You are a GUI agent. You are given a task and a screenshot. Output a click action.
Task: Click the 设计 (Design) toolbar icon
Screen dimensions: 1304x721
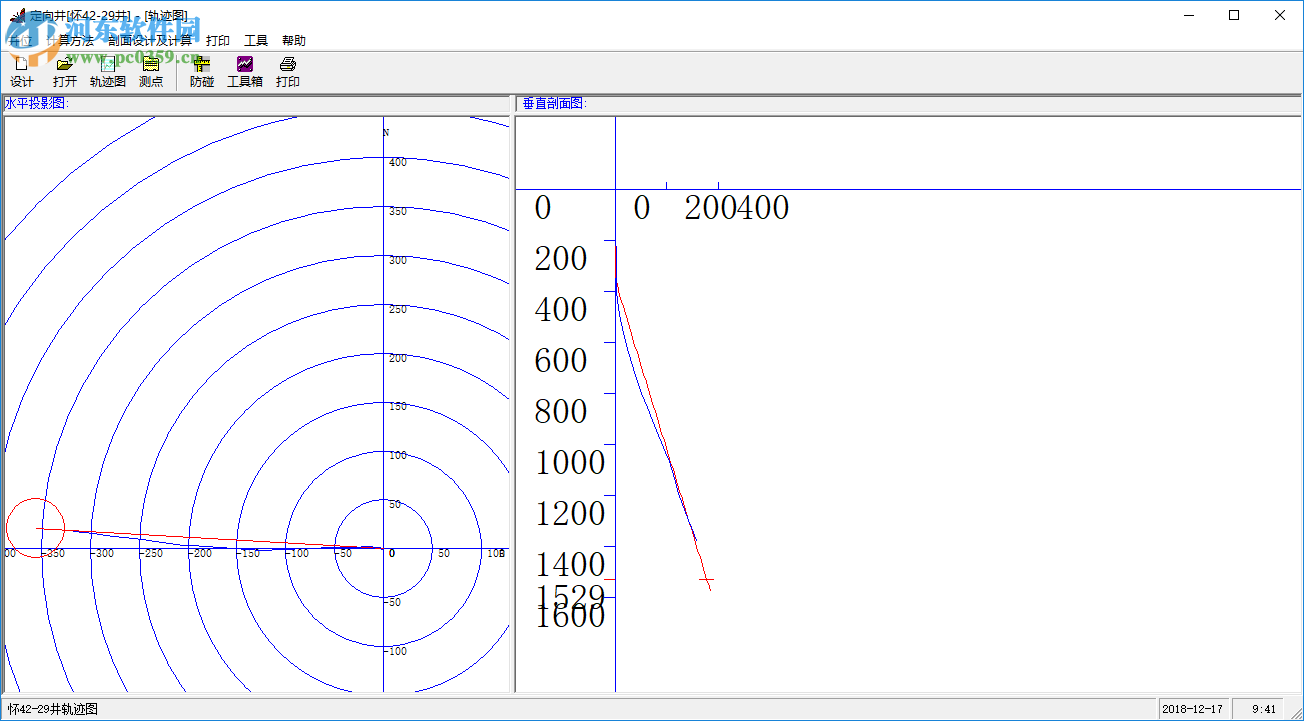point(21,72)
